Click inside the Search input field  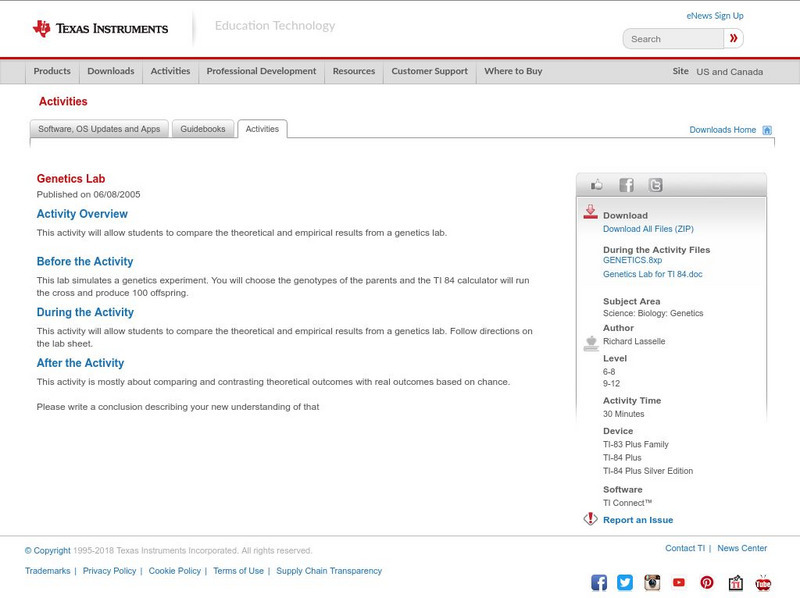point(668,38)
